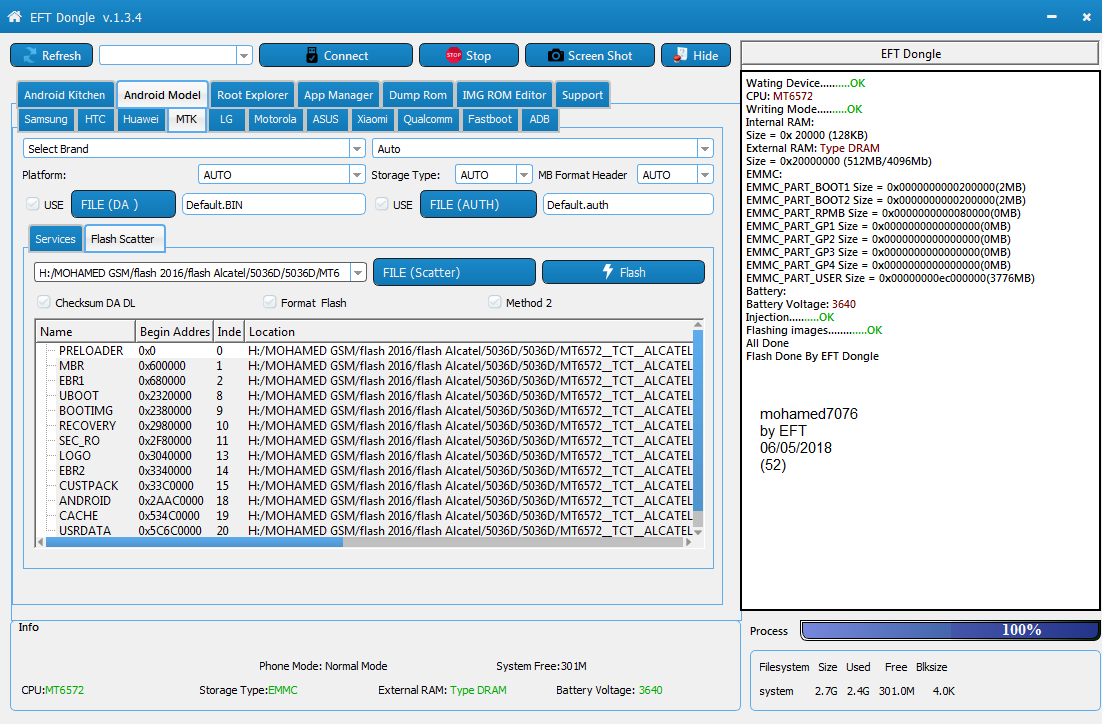Screen dimensions: 1102x724
Task: Click the home icon in title bar
Action: pyautogui.click(x=14, y=16)
